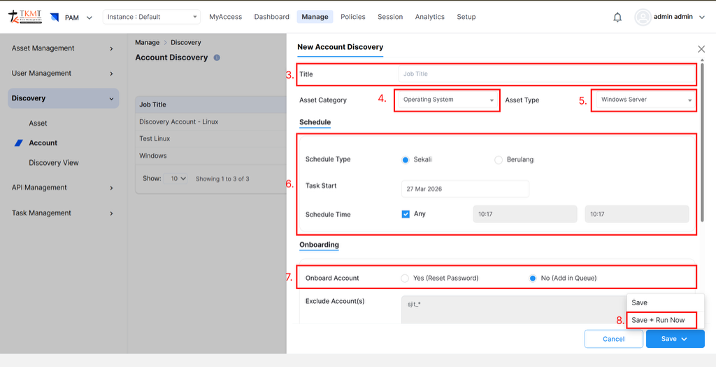Change the Show rows count dropdown
The height and width of the screenshot is (368, 716).
pos(178,179)
